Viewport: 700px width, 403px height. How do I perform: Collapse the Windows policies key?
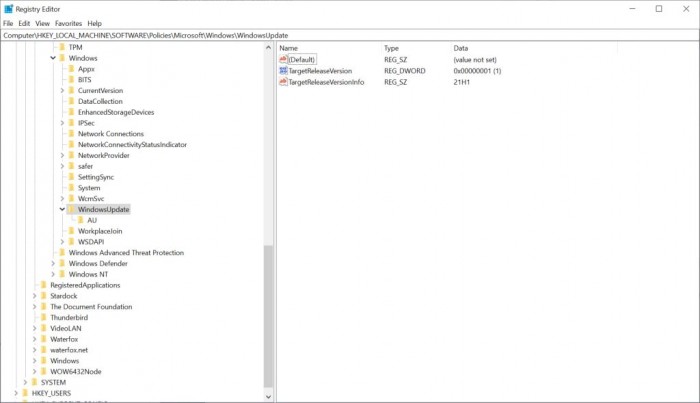[53, 58]
